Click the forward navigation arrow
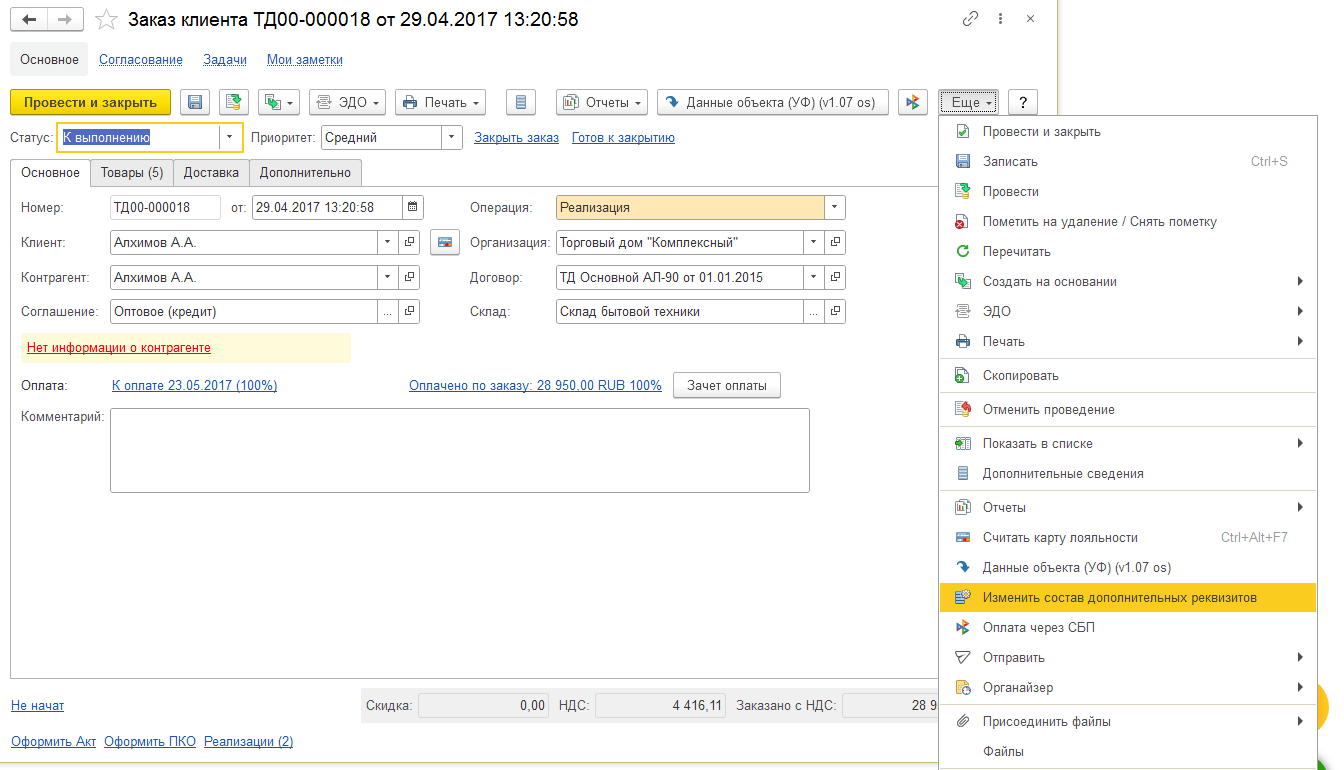Image resolution: width=1344 pixels, height=770 pixels. point(65,19)
